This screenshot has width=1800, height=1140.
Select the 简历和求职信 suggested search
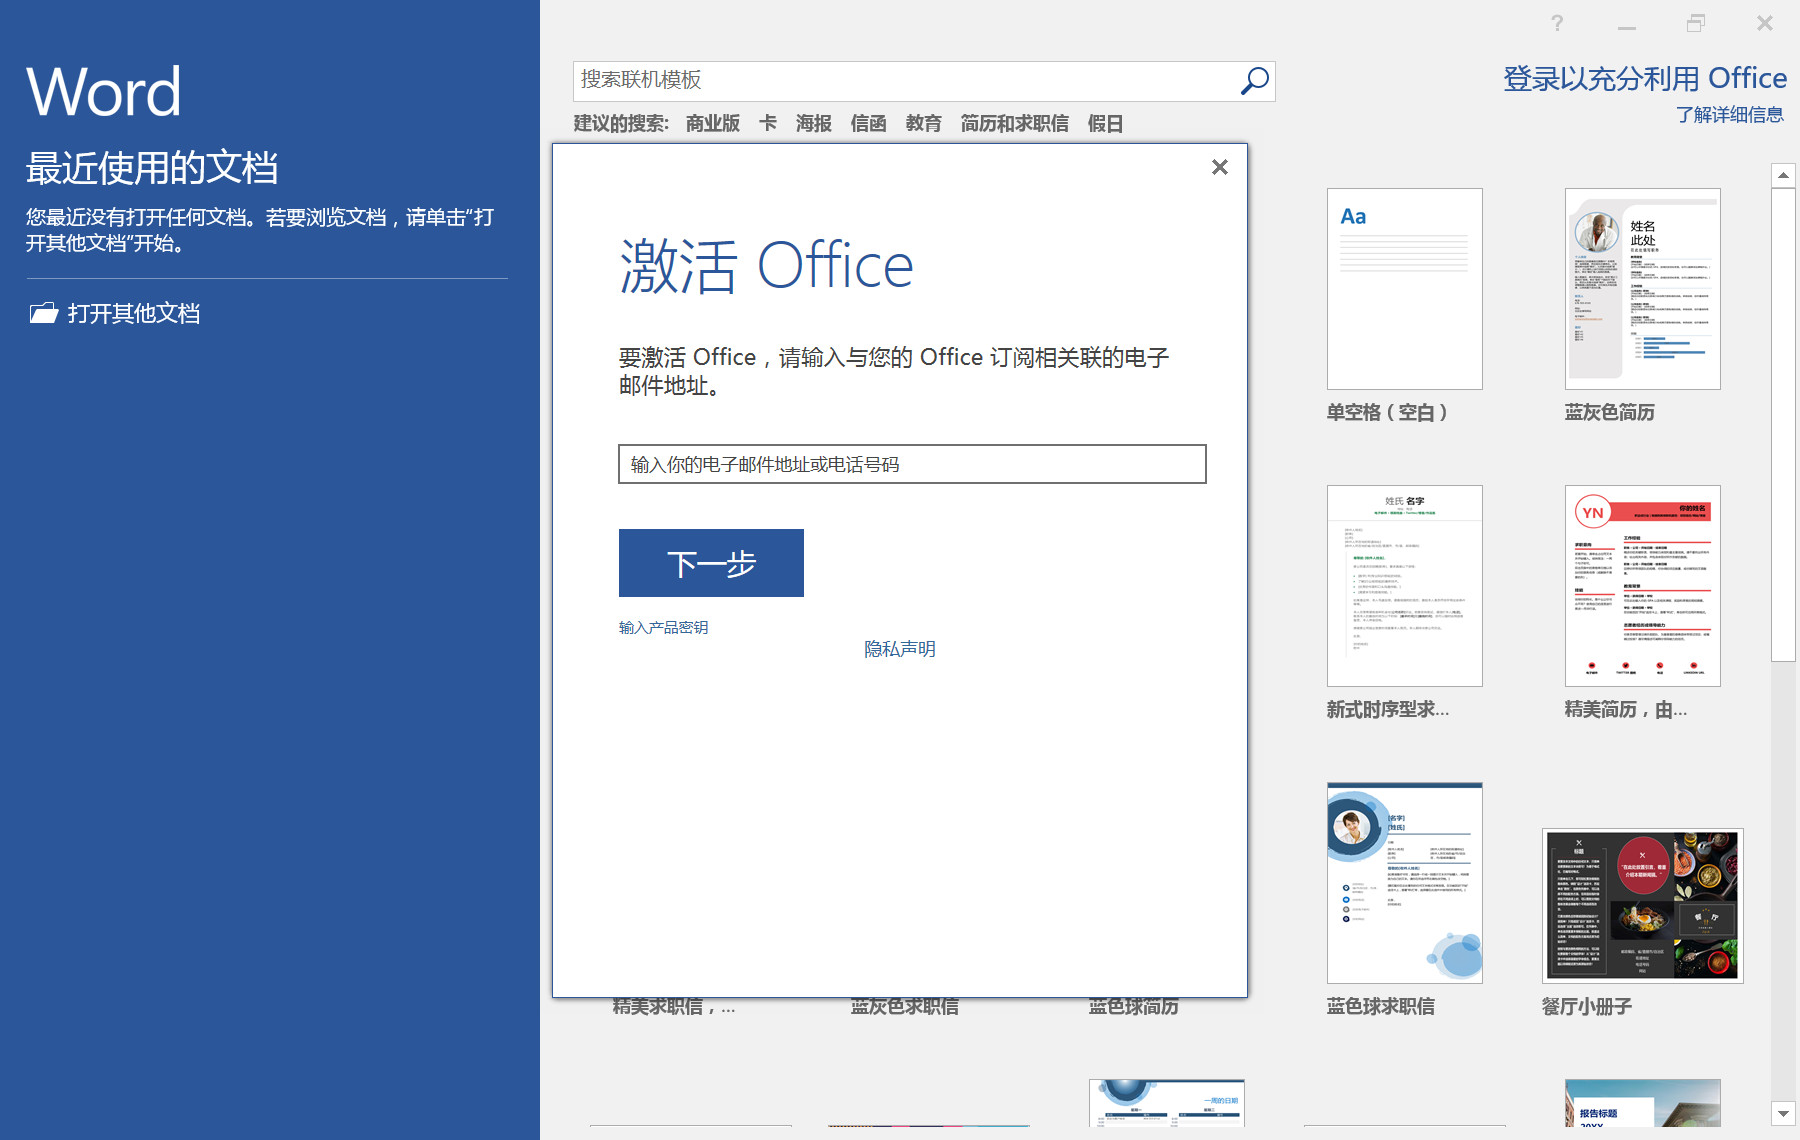click(x=1014, y=123)
